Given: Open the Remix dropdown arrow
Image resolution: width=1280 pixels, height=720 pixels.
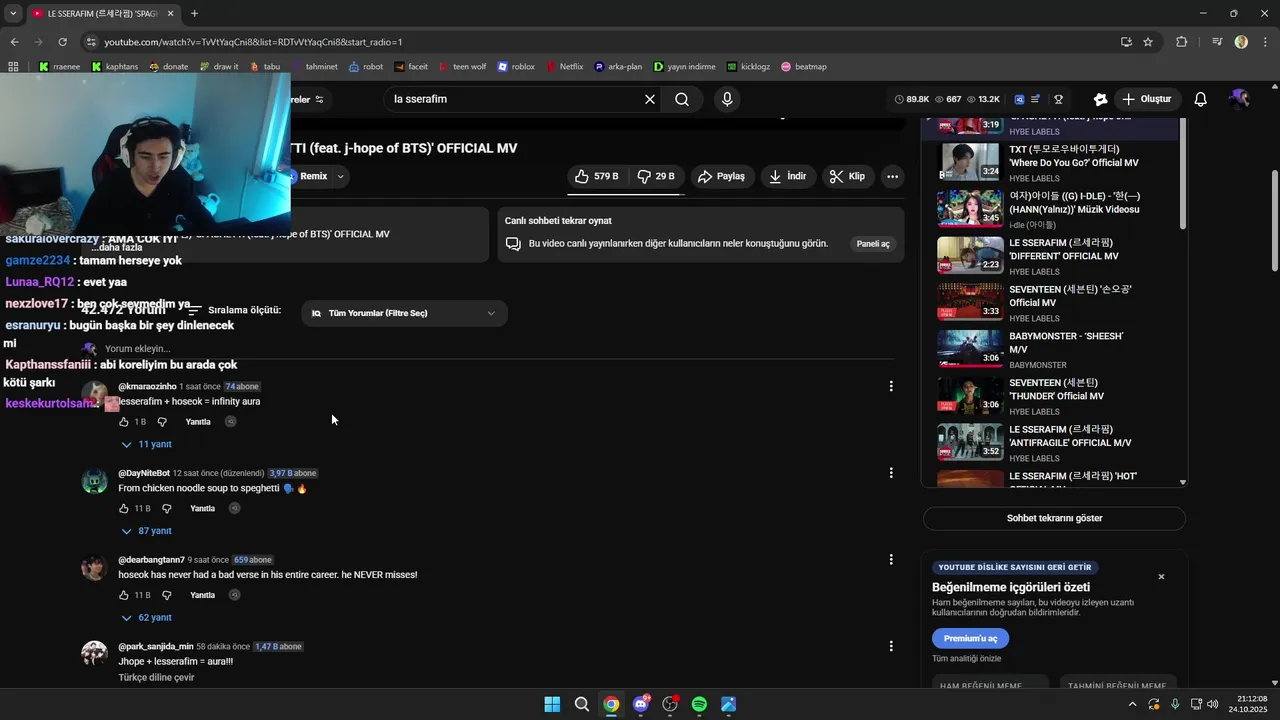Looking at the screenshot, I should pos(340,176).
